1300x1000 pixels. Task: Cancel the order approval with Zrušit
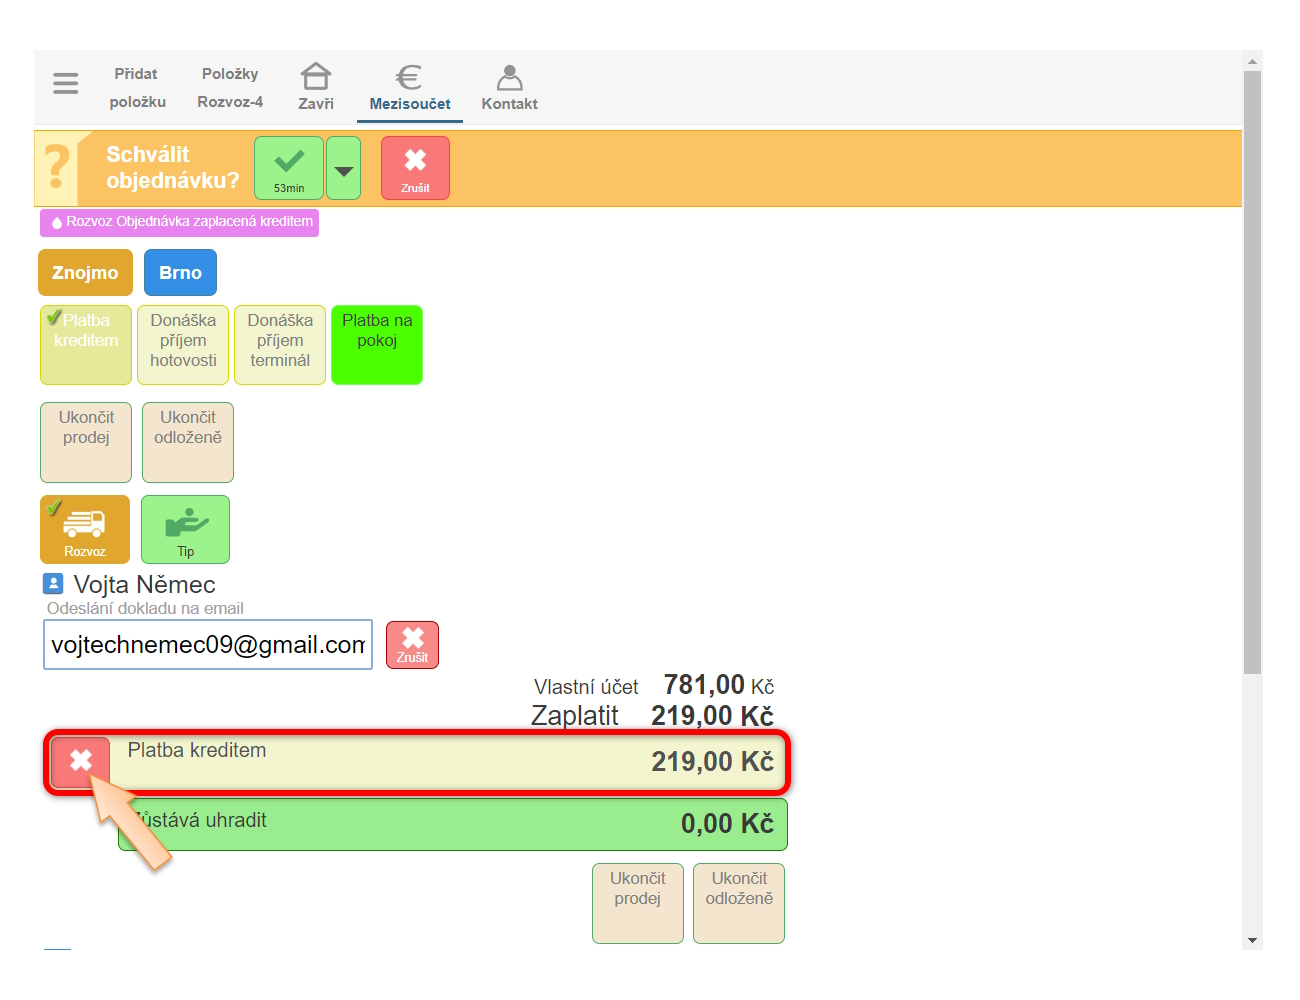tap(415, 168)
